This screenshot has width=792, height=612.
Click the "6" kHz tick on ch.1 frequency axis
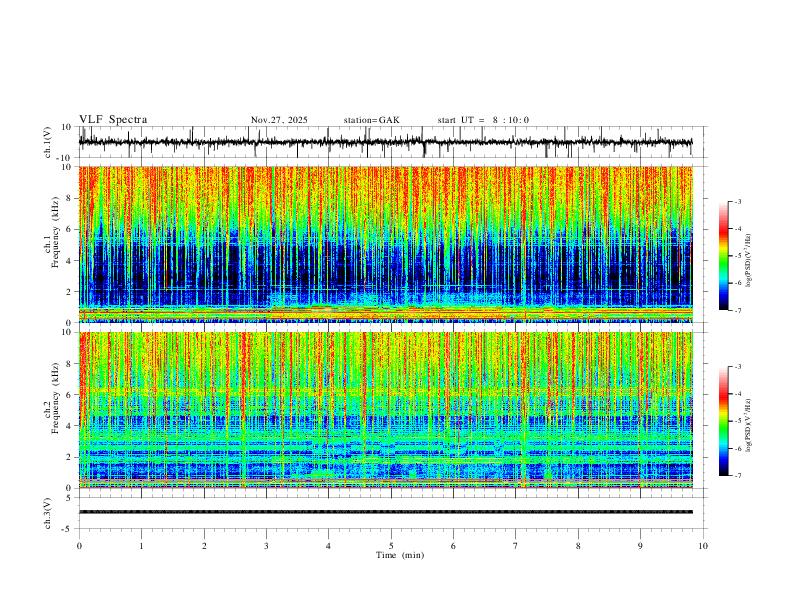coord(71,229)
